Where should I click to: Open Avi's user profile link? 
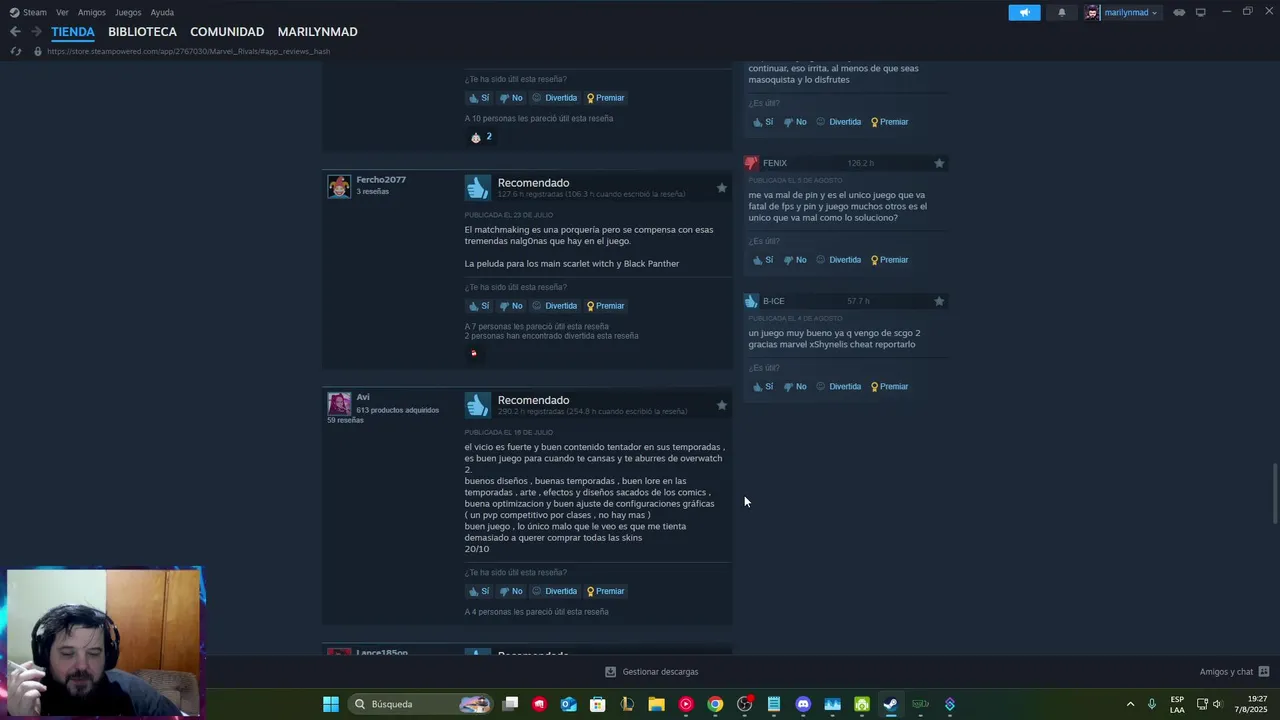(x=363, y=397)
